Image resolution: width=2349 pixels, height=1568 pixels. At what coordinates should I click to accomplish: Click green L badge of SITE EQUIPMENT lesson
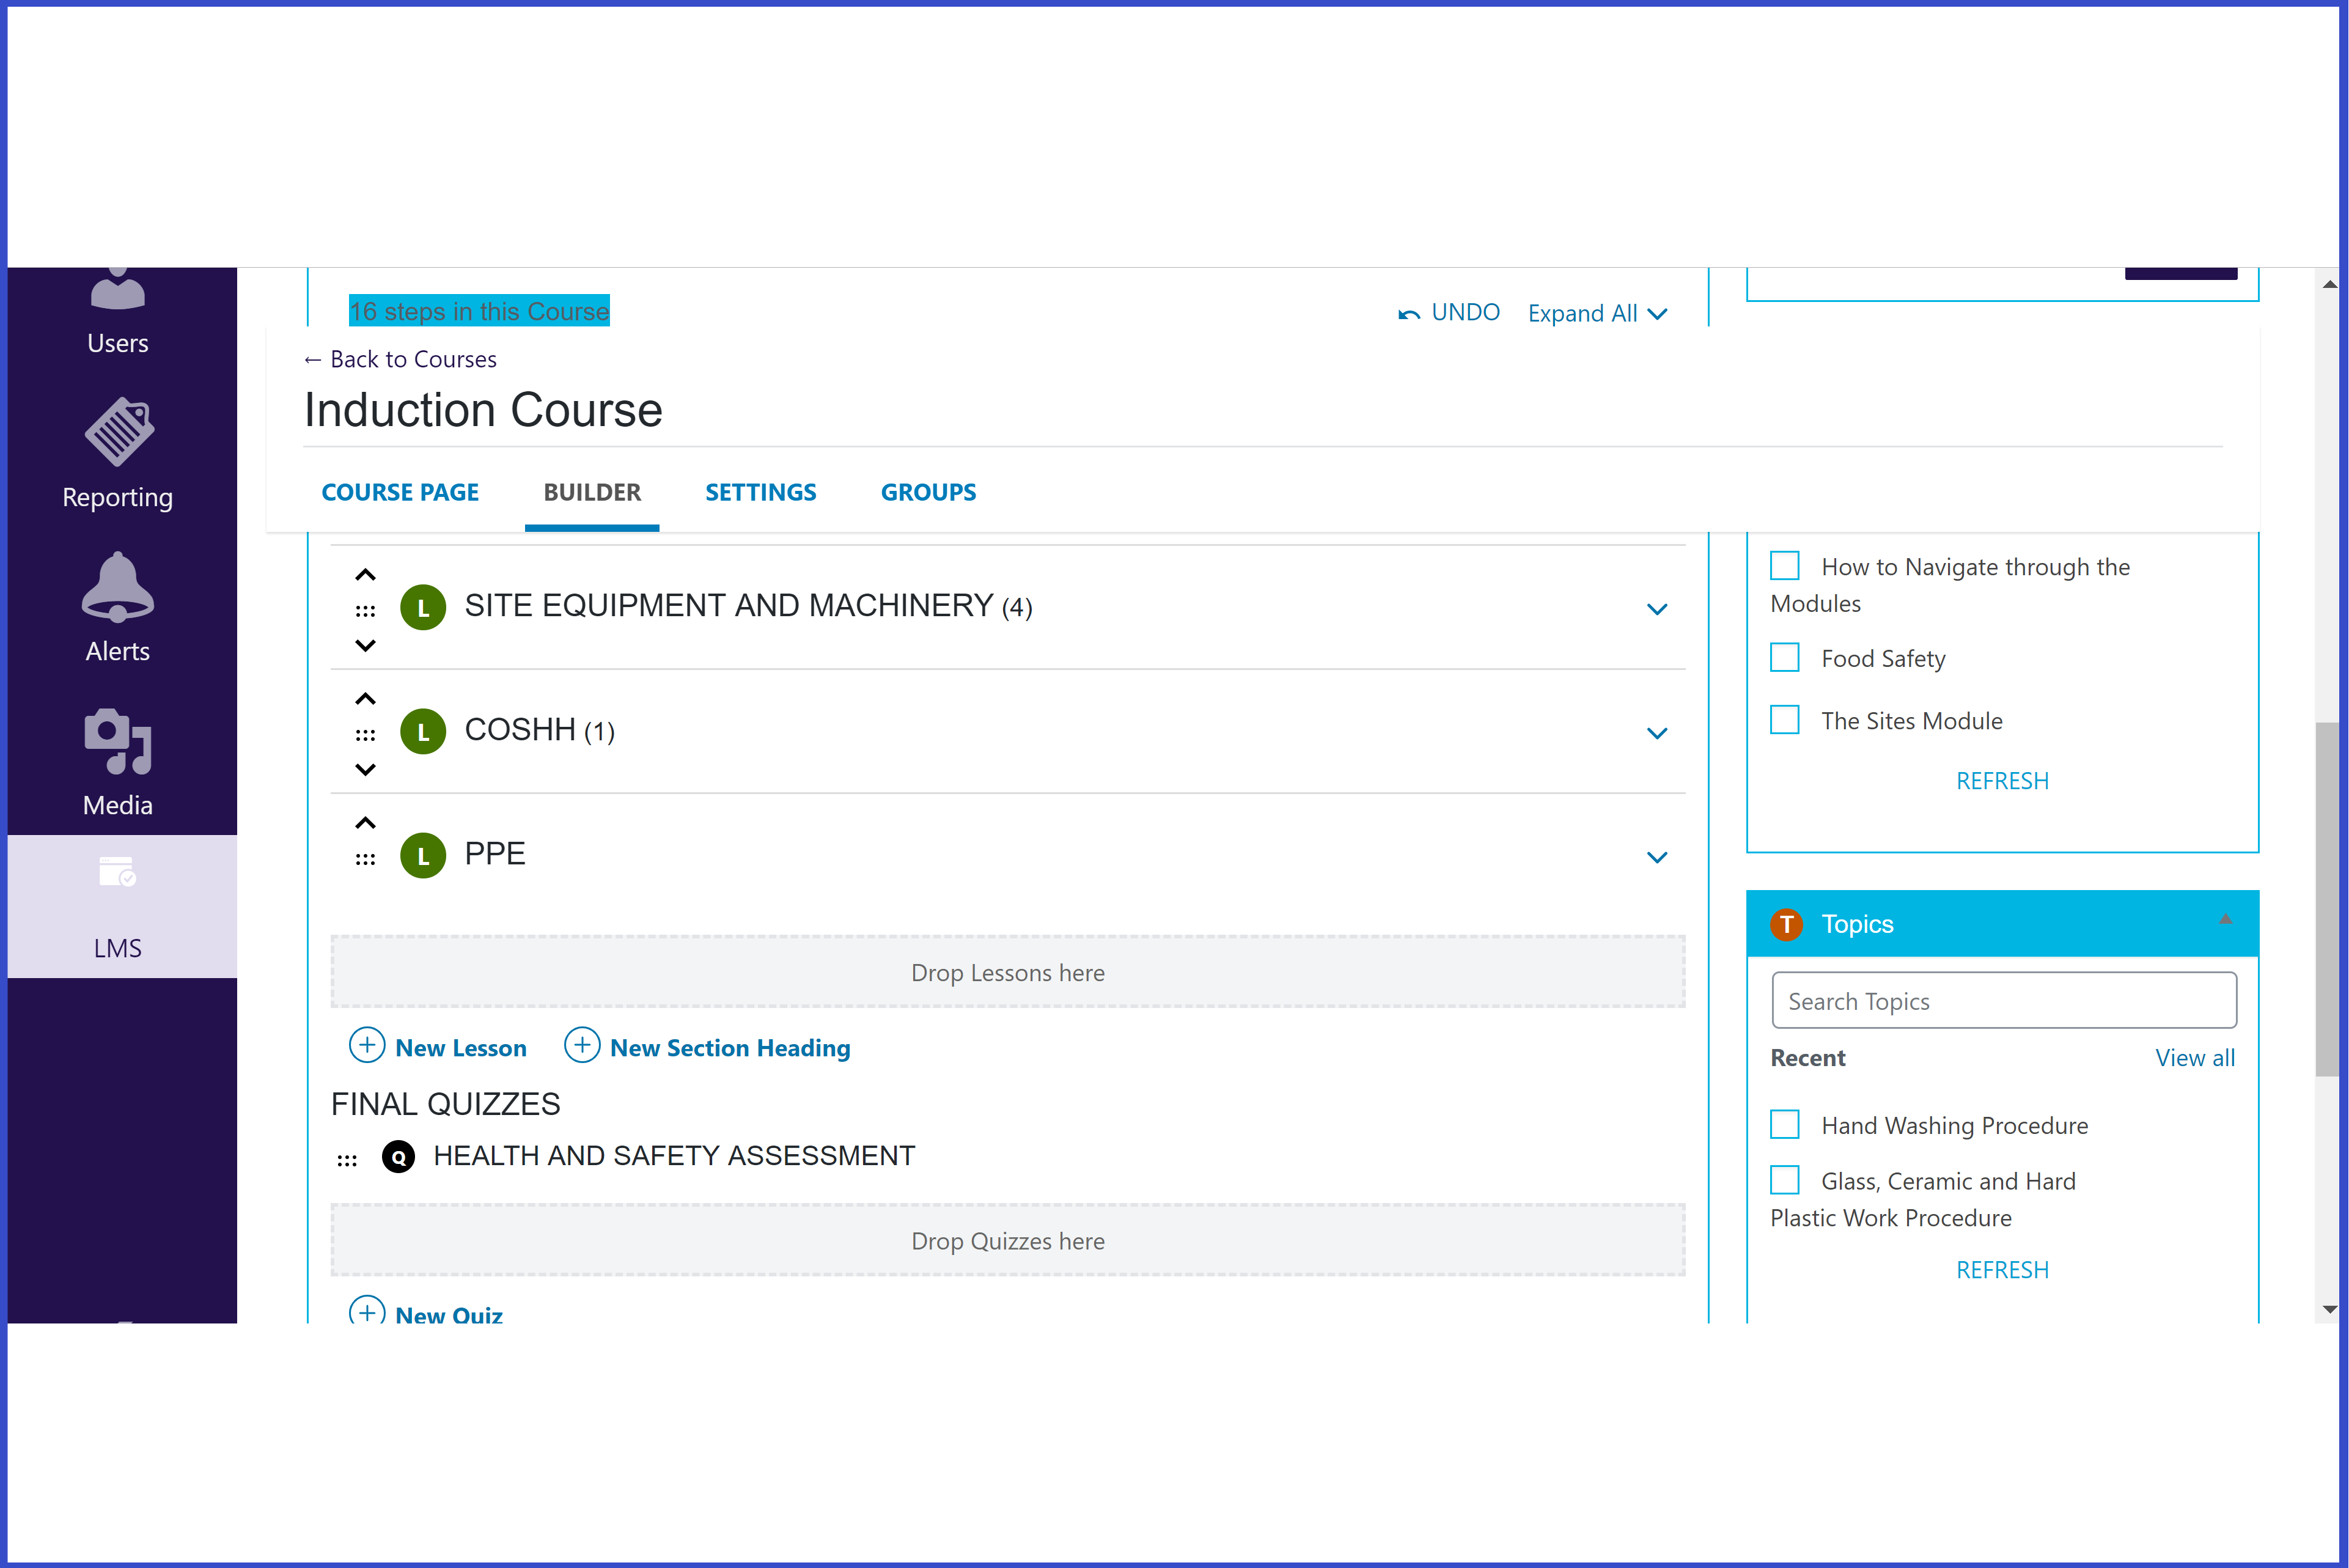(423, 608)
